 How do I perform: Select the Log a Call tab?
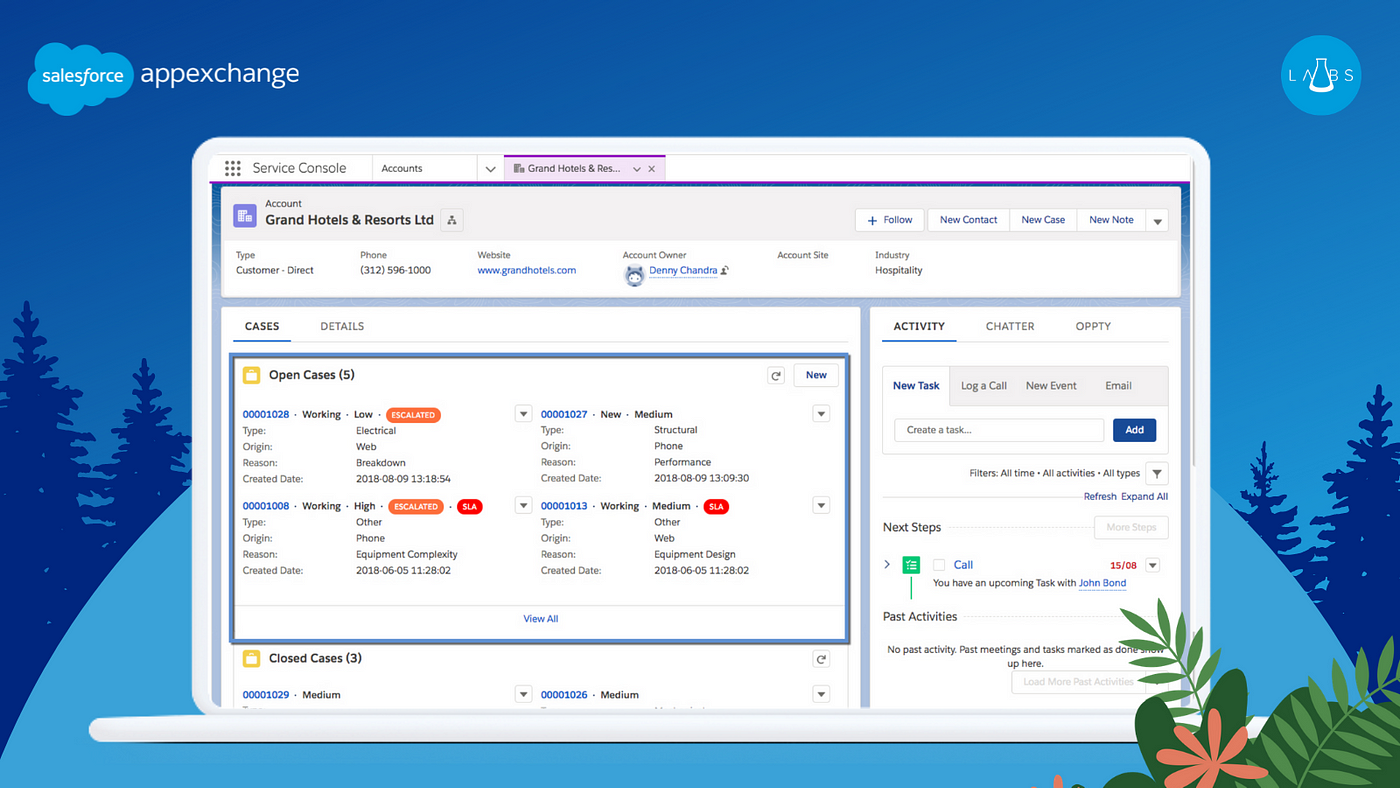point(984,386)
